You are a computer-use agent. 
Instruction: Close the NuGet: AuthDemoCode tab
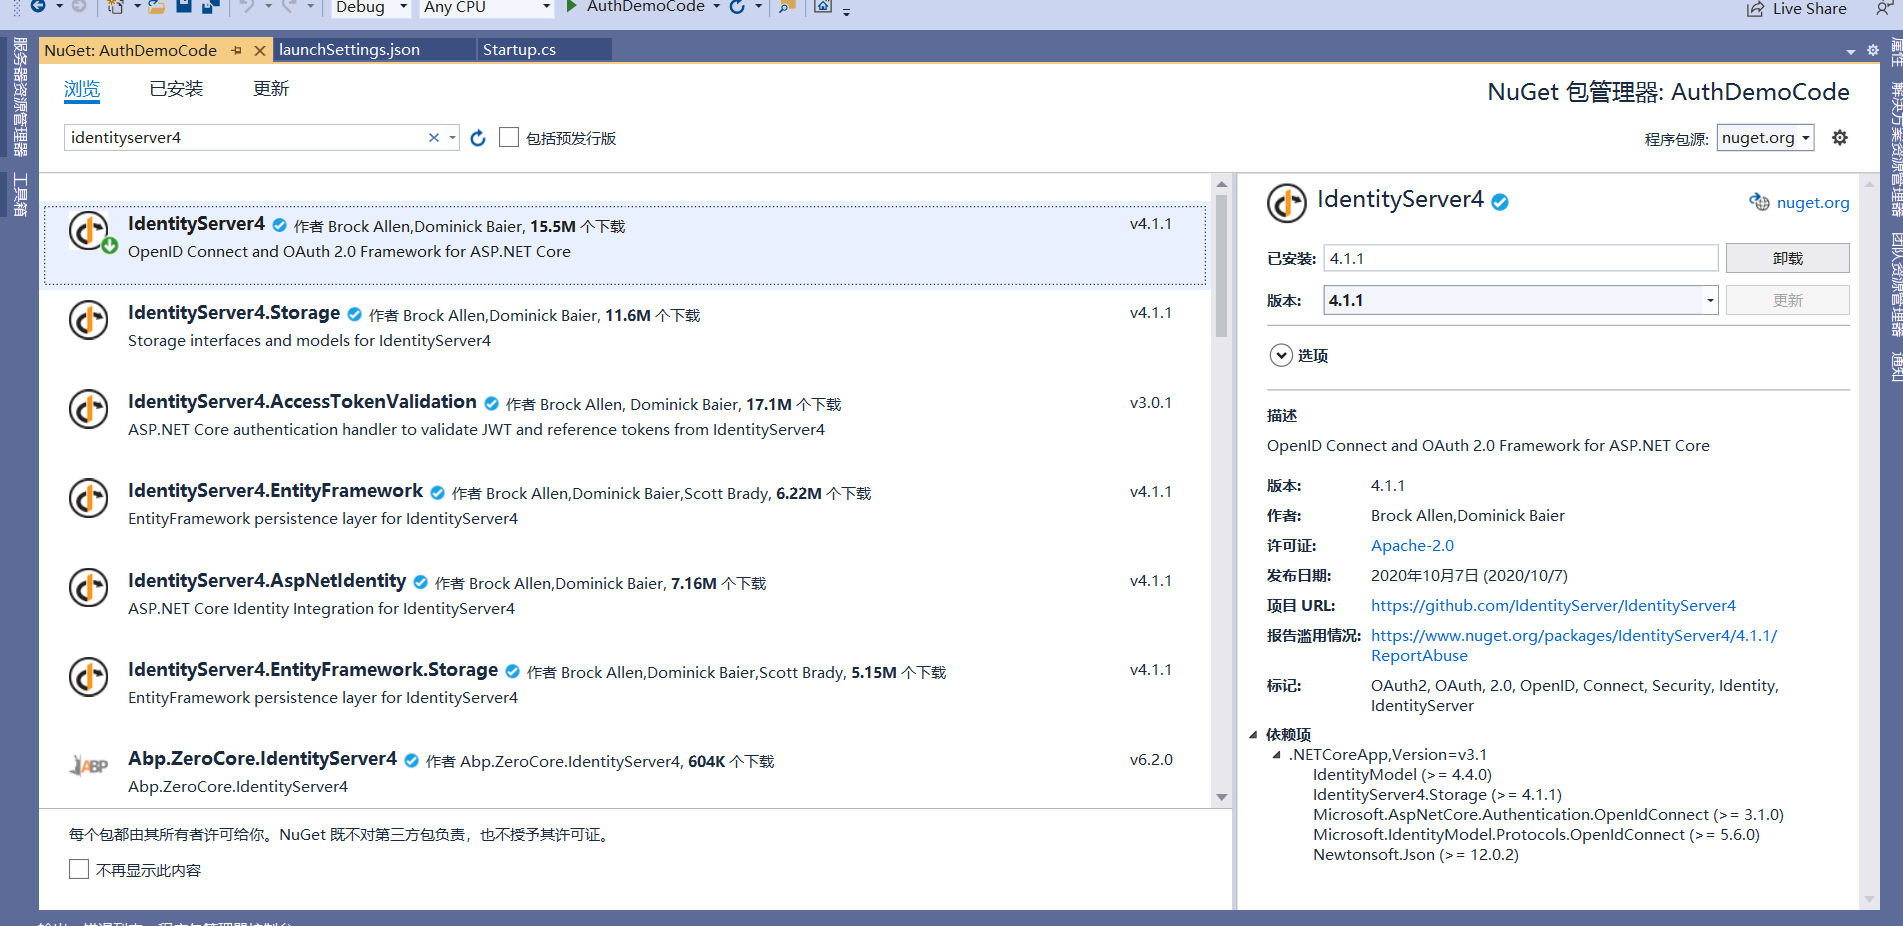click(260, 50)
